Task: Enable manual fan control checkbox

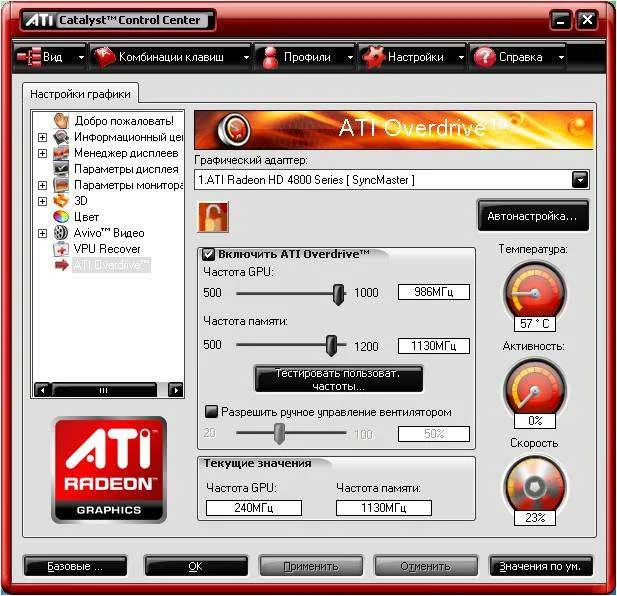Action: [x=211, y=412]
